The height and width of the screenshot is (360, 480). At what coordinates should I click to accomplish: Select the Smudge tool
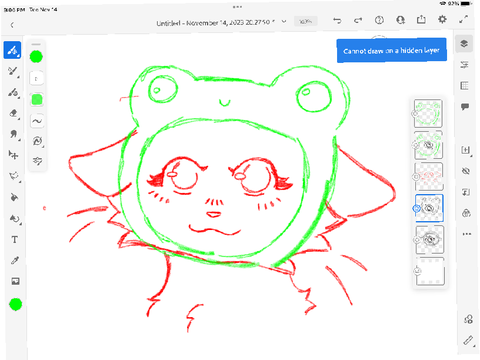pos(13,134)
